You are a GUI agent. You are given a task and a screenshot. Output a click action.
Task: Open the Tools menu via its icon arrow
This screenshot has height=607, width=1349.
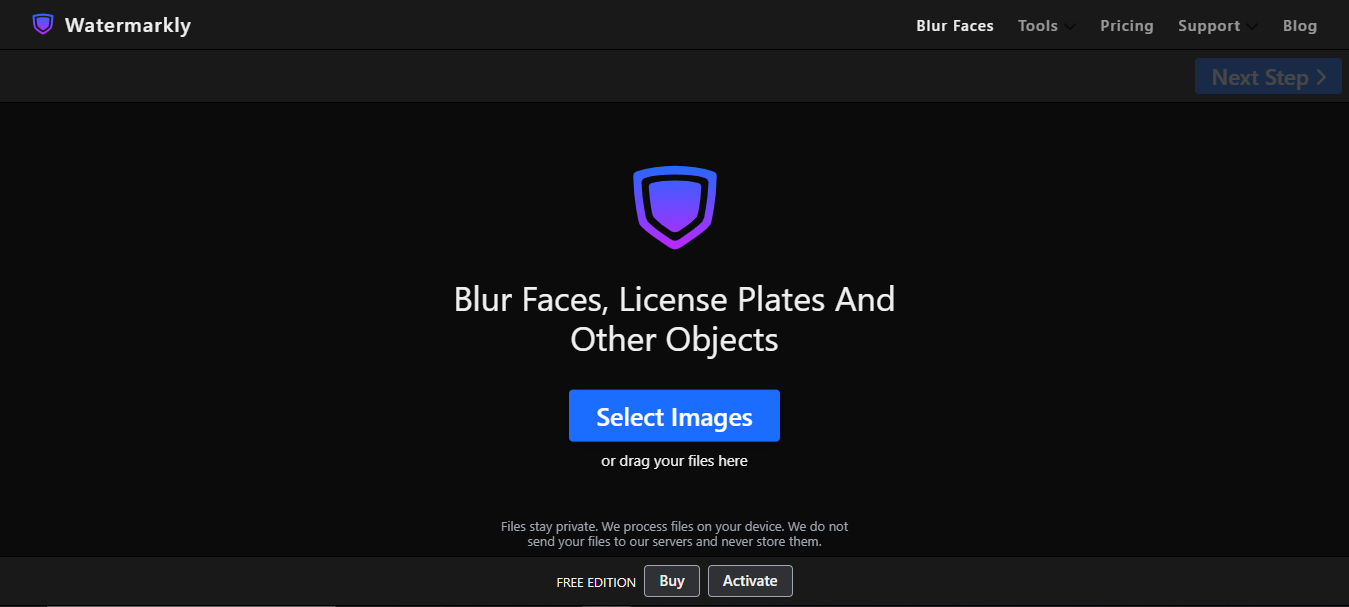(x=1070, y=27)
